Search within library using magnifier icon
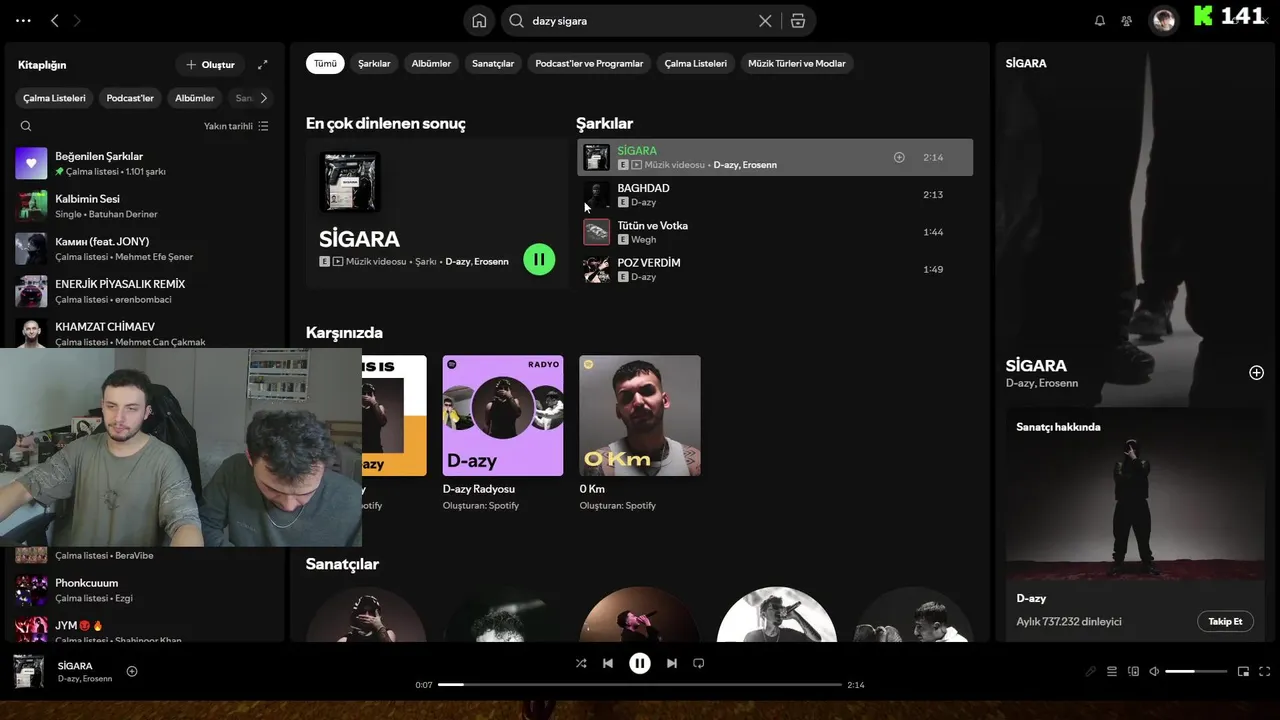This screenshot has width=1280, height=720. [x=26, y=126]
